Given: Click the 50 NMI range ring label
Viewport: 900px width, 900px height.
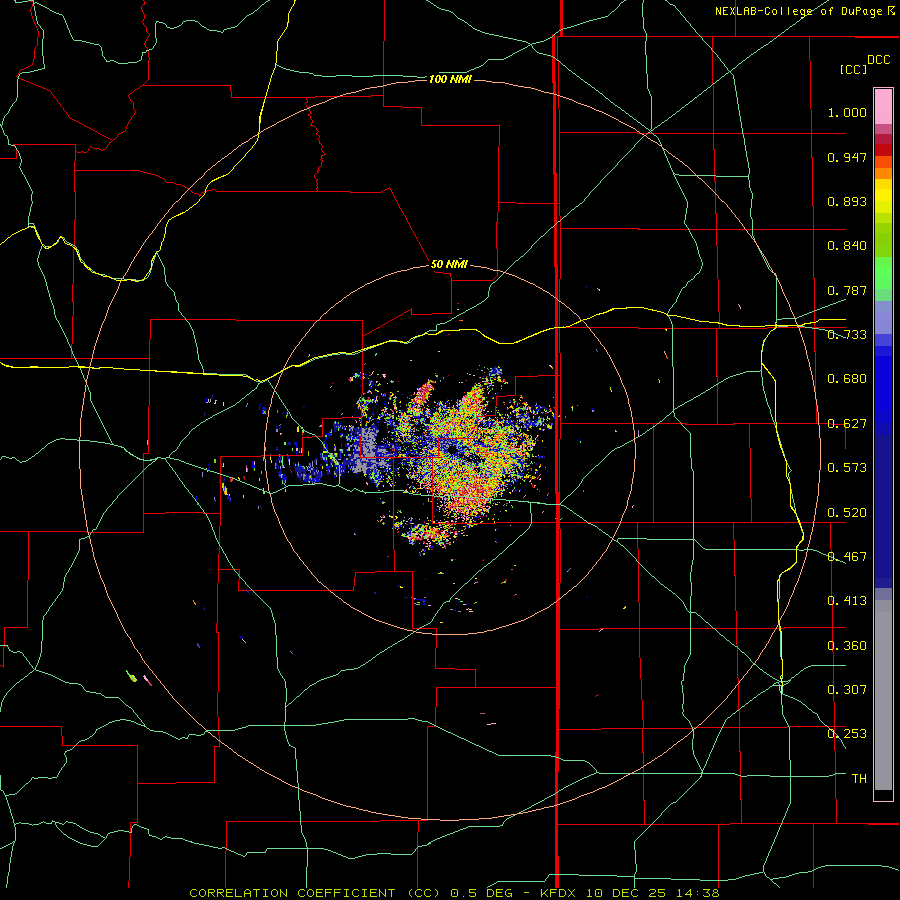Looking at the screenshot, I should 449,264.
